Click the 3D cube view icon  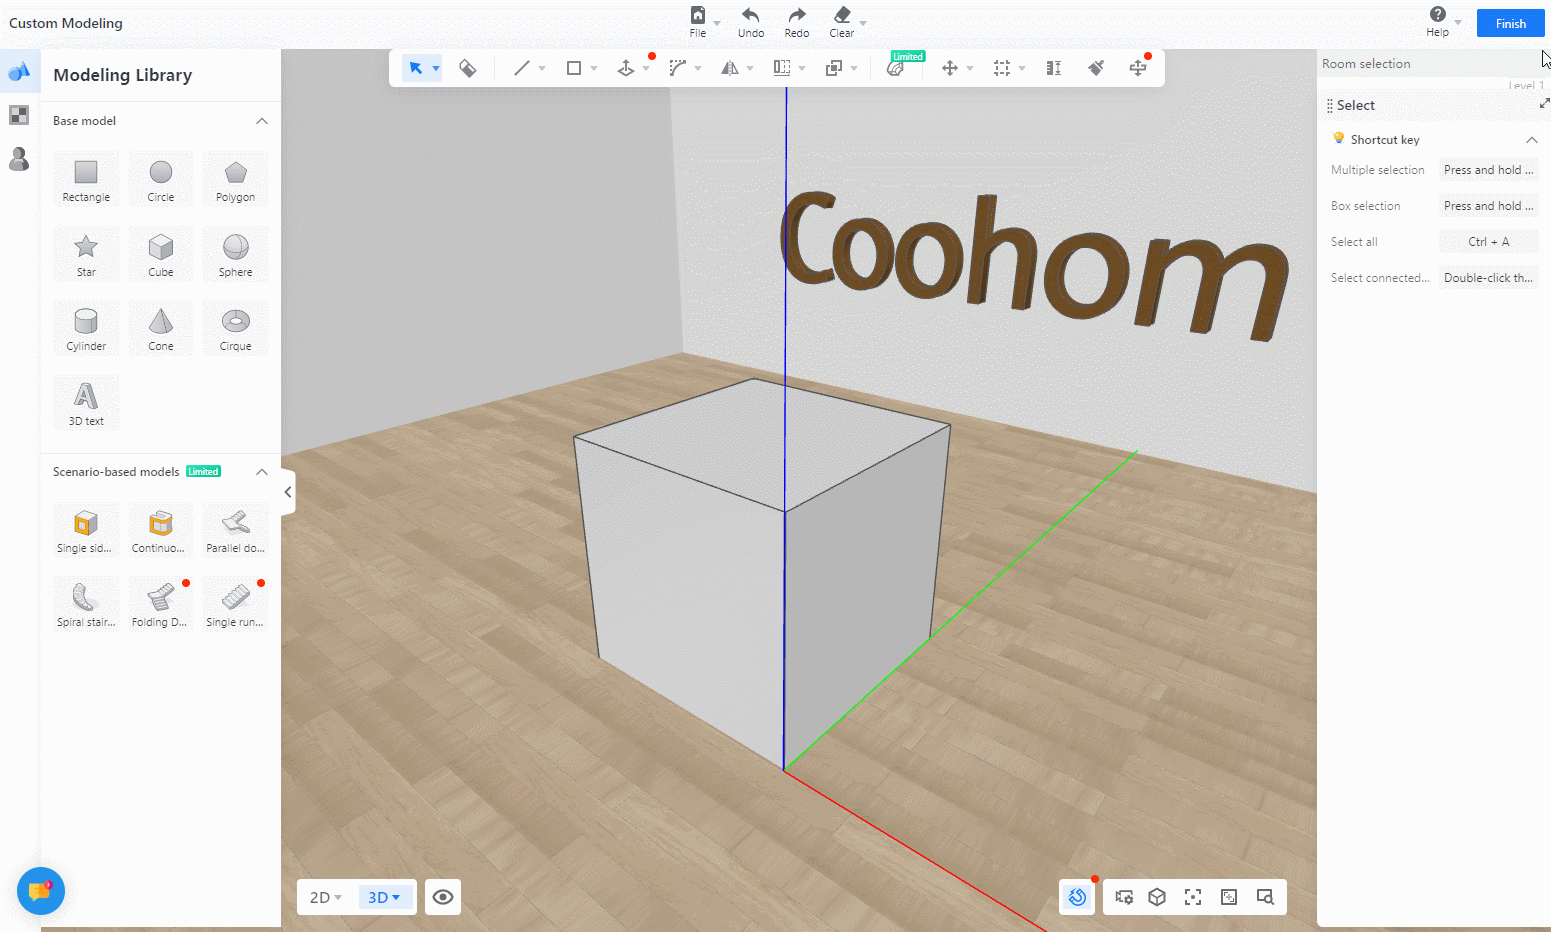[x=1157, y=897]
